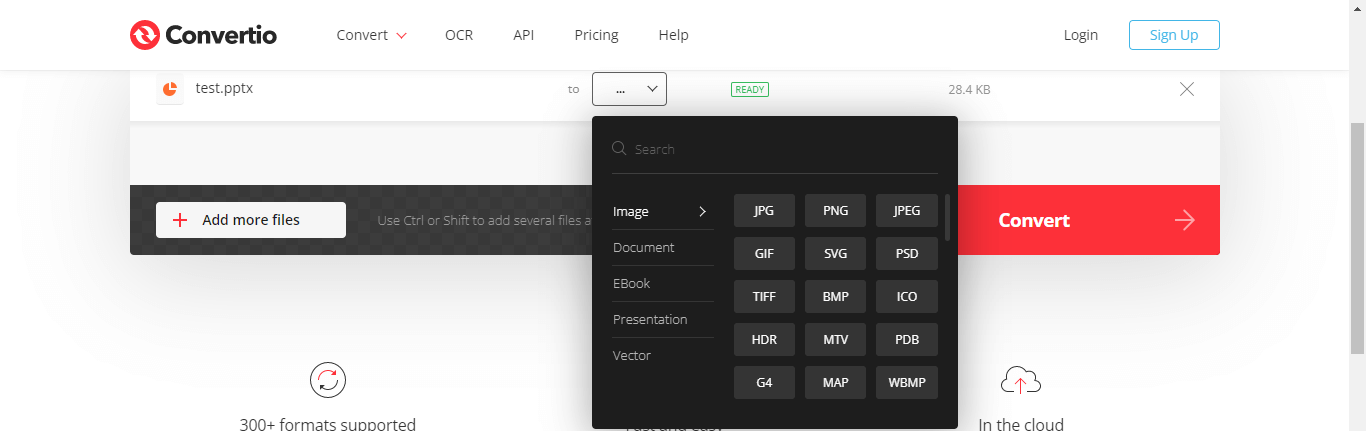Choose MAP as output format
The width and height of the screenshot is (1366, 431).
[x=836, y=383]
